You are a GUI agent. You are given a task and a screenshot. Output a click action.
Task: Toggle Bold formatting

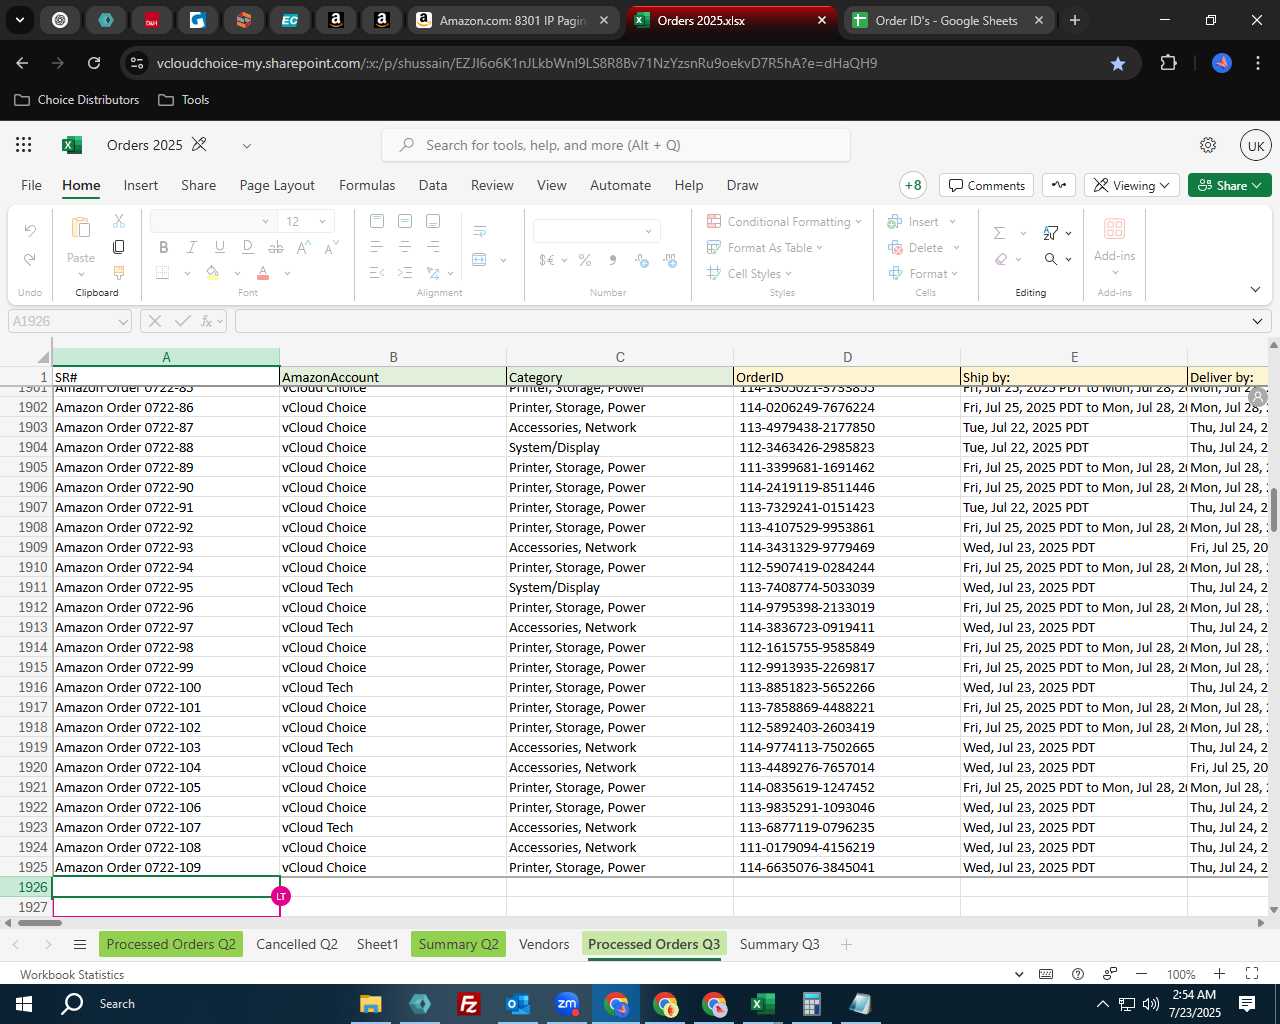(164, 247)
